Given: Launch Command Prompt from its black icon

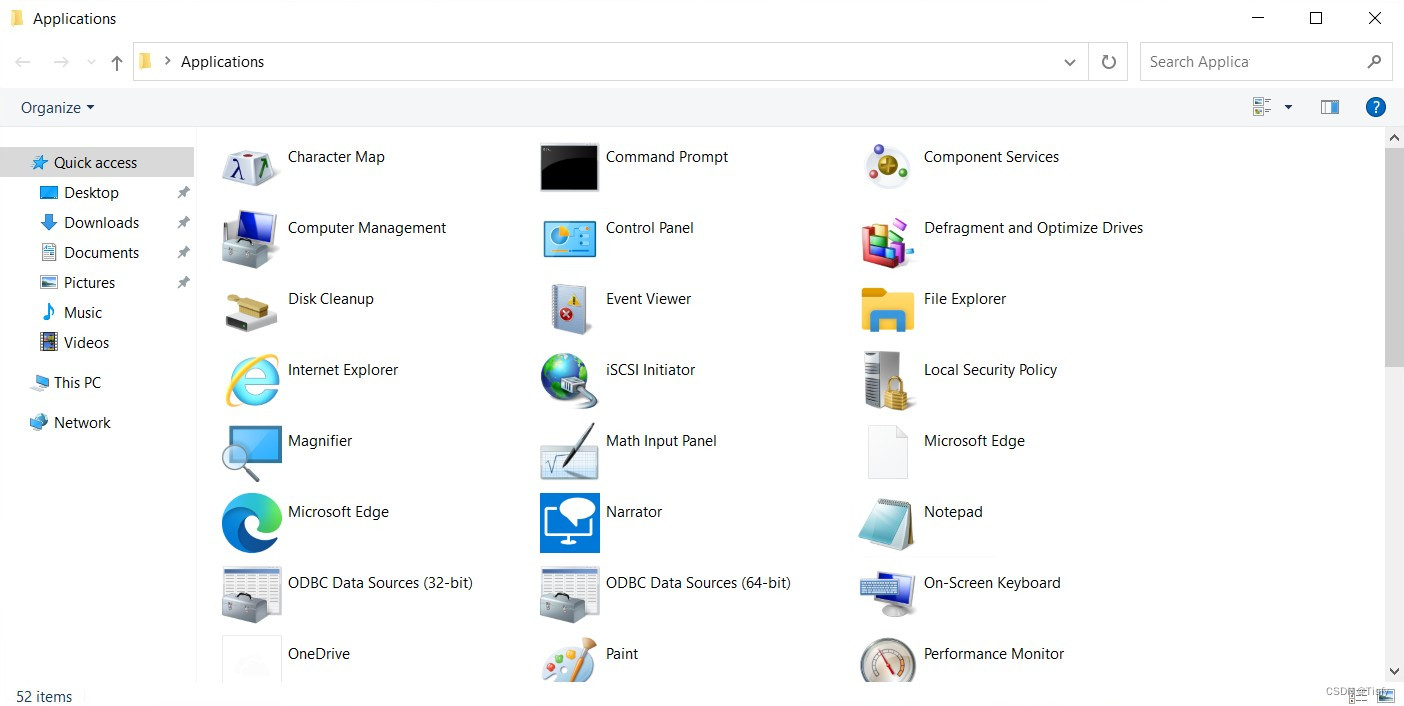Looking at the screenshot, I should coord(569,167).
